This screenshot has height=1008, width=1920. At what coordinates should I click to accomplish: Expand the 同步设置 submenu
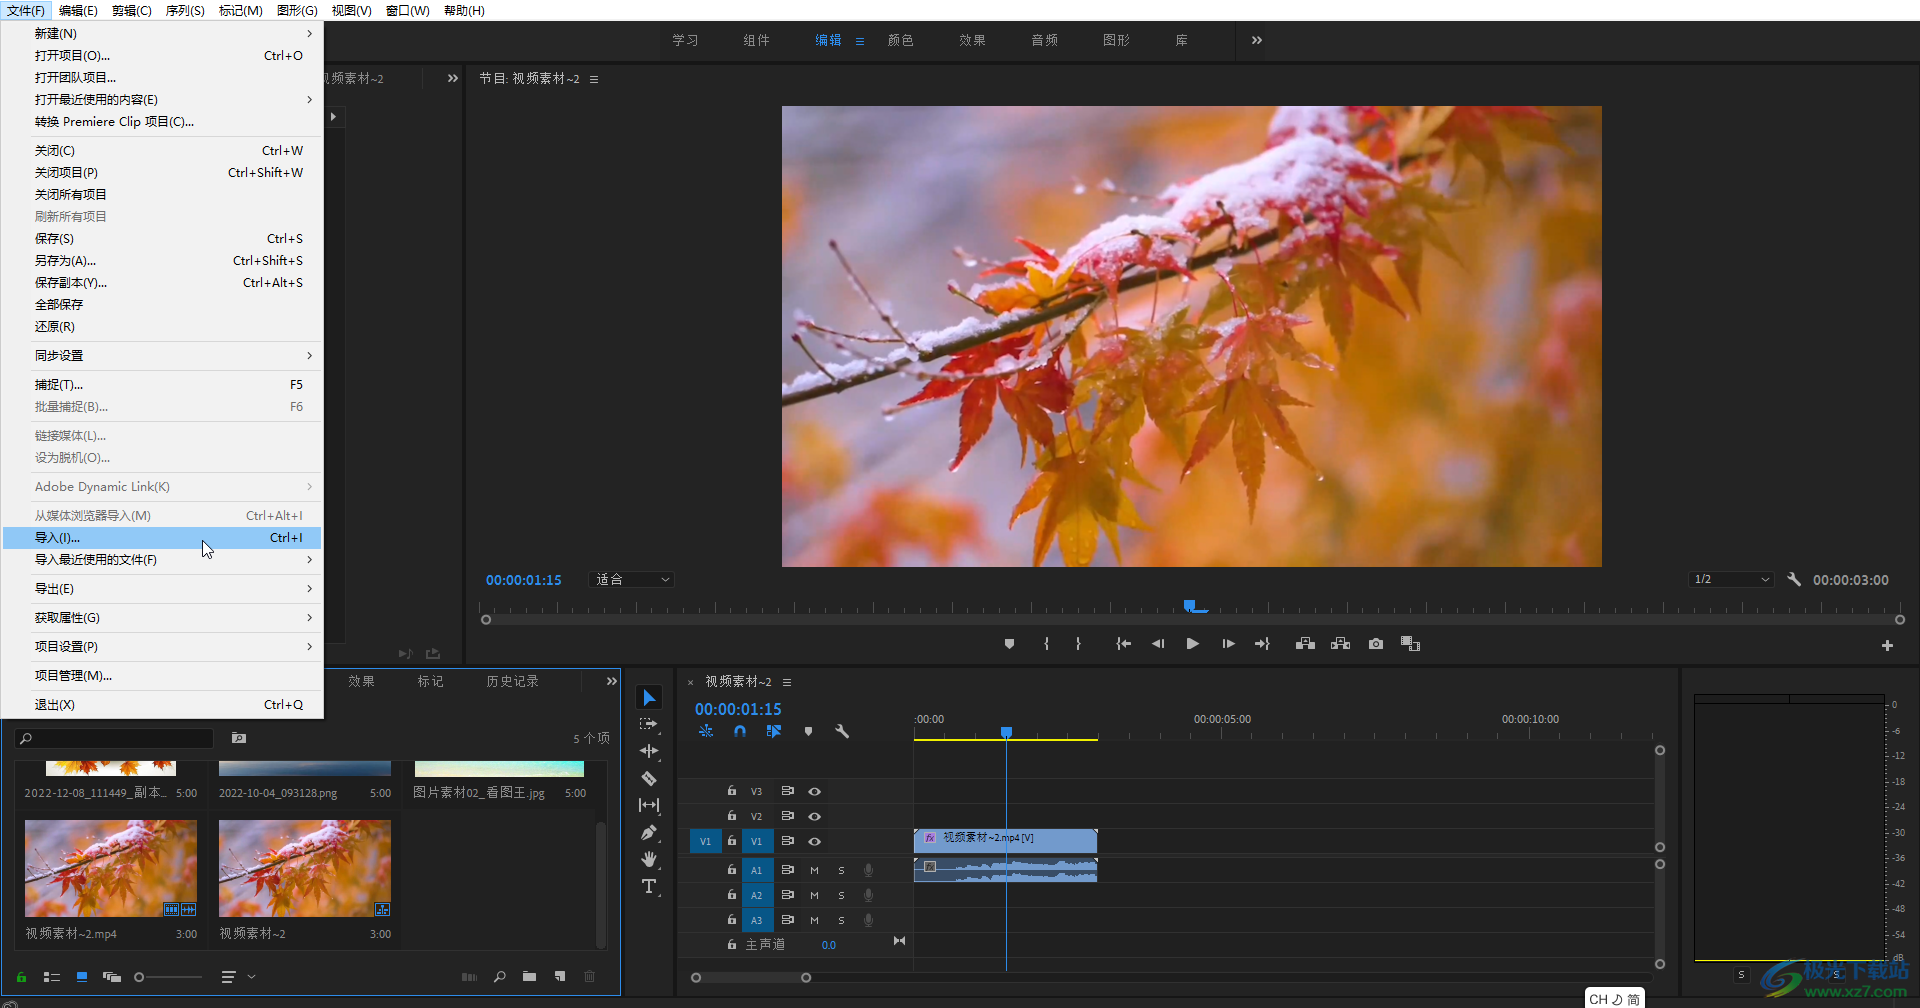(162, 355)
